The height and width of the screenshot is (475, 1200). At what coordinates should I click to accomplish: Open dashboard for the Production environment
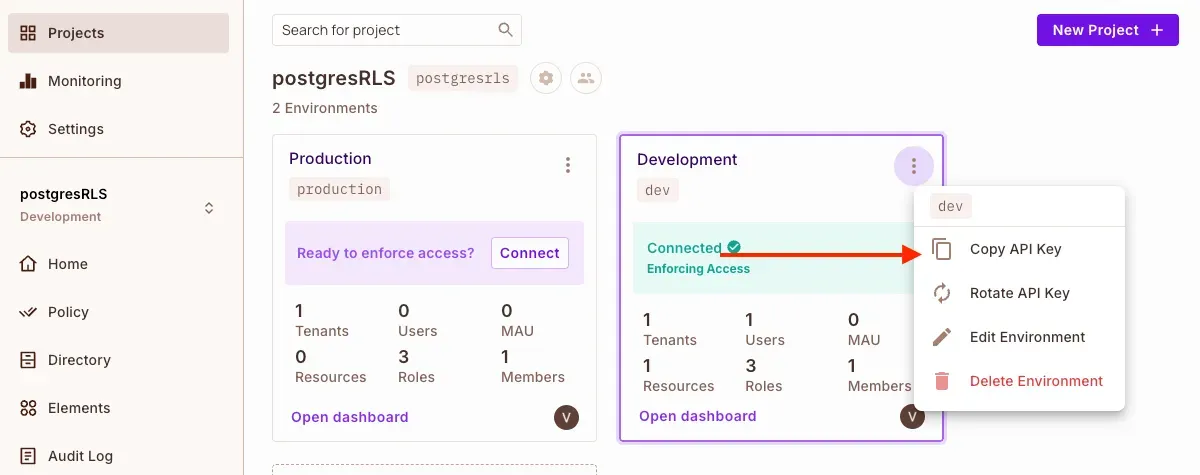pos(349,417)
